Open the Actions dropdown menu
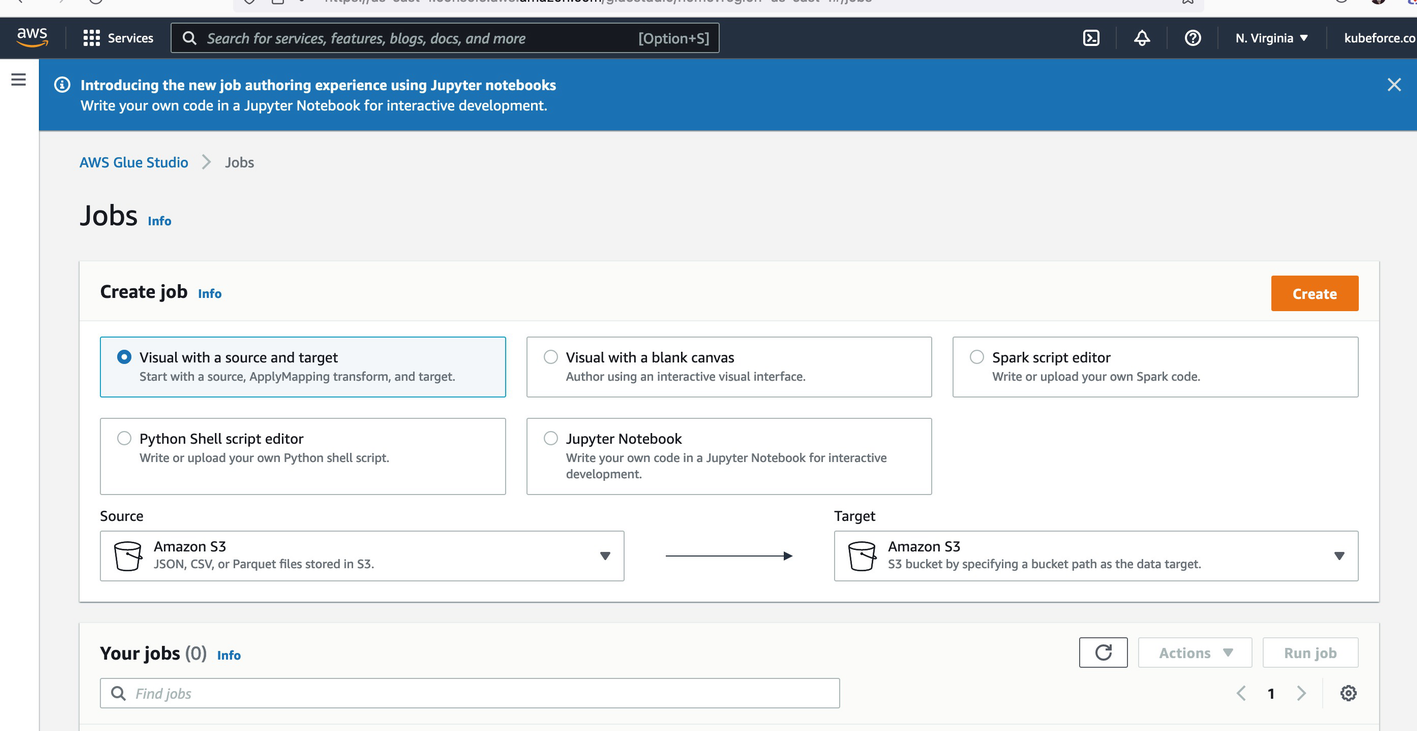This screenshot has height=731, width=1417. click(x=1195, y=653)
